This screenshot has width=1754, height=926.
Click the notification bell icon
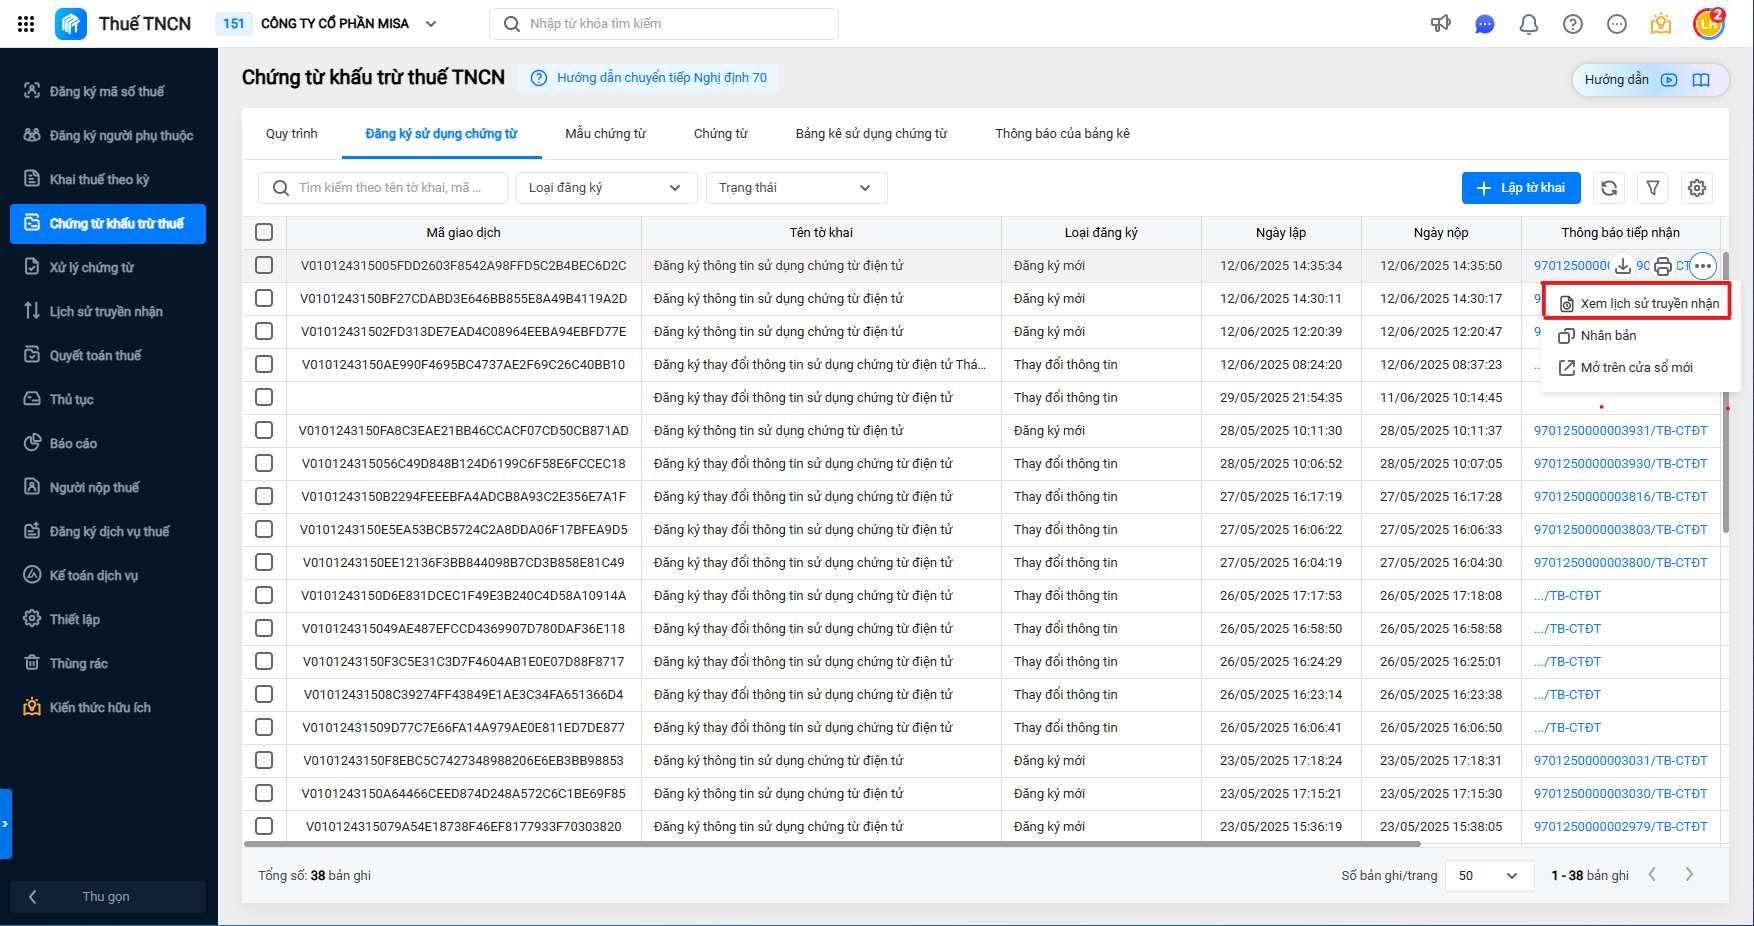tap(1528, 24)
